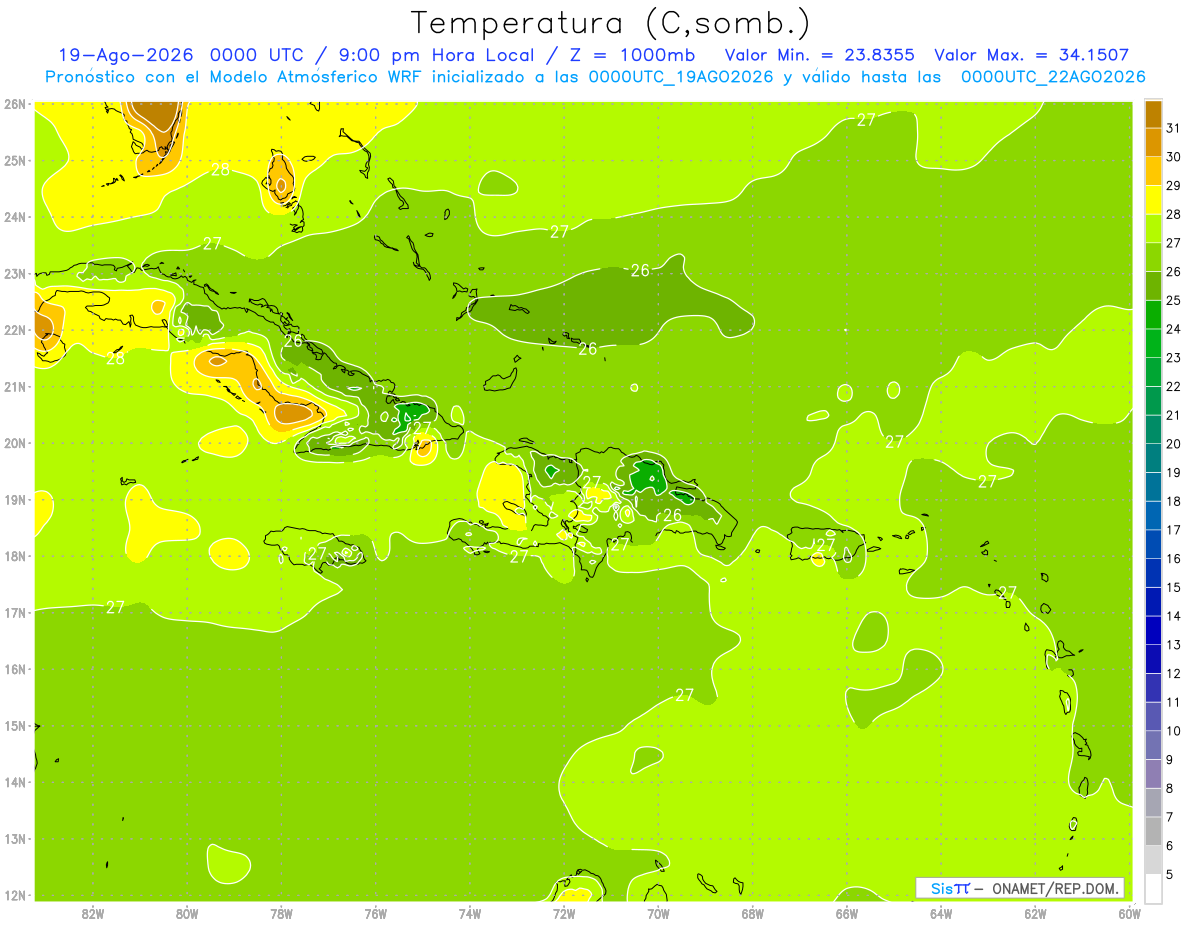The image size is (1200, 927).
Task: Click the color scale label 31
Action: (1174, 128)
